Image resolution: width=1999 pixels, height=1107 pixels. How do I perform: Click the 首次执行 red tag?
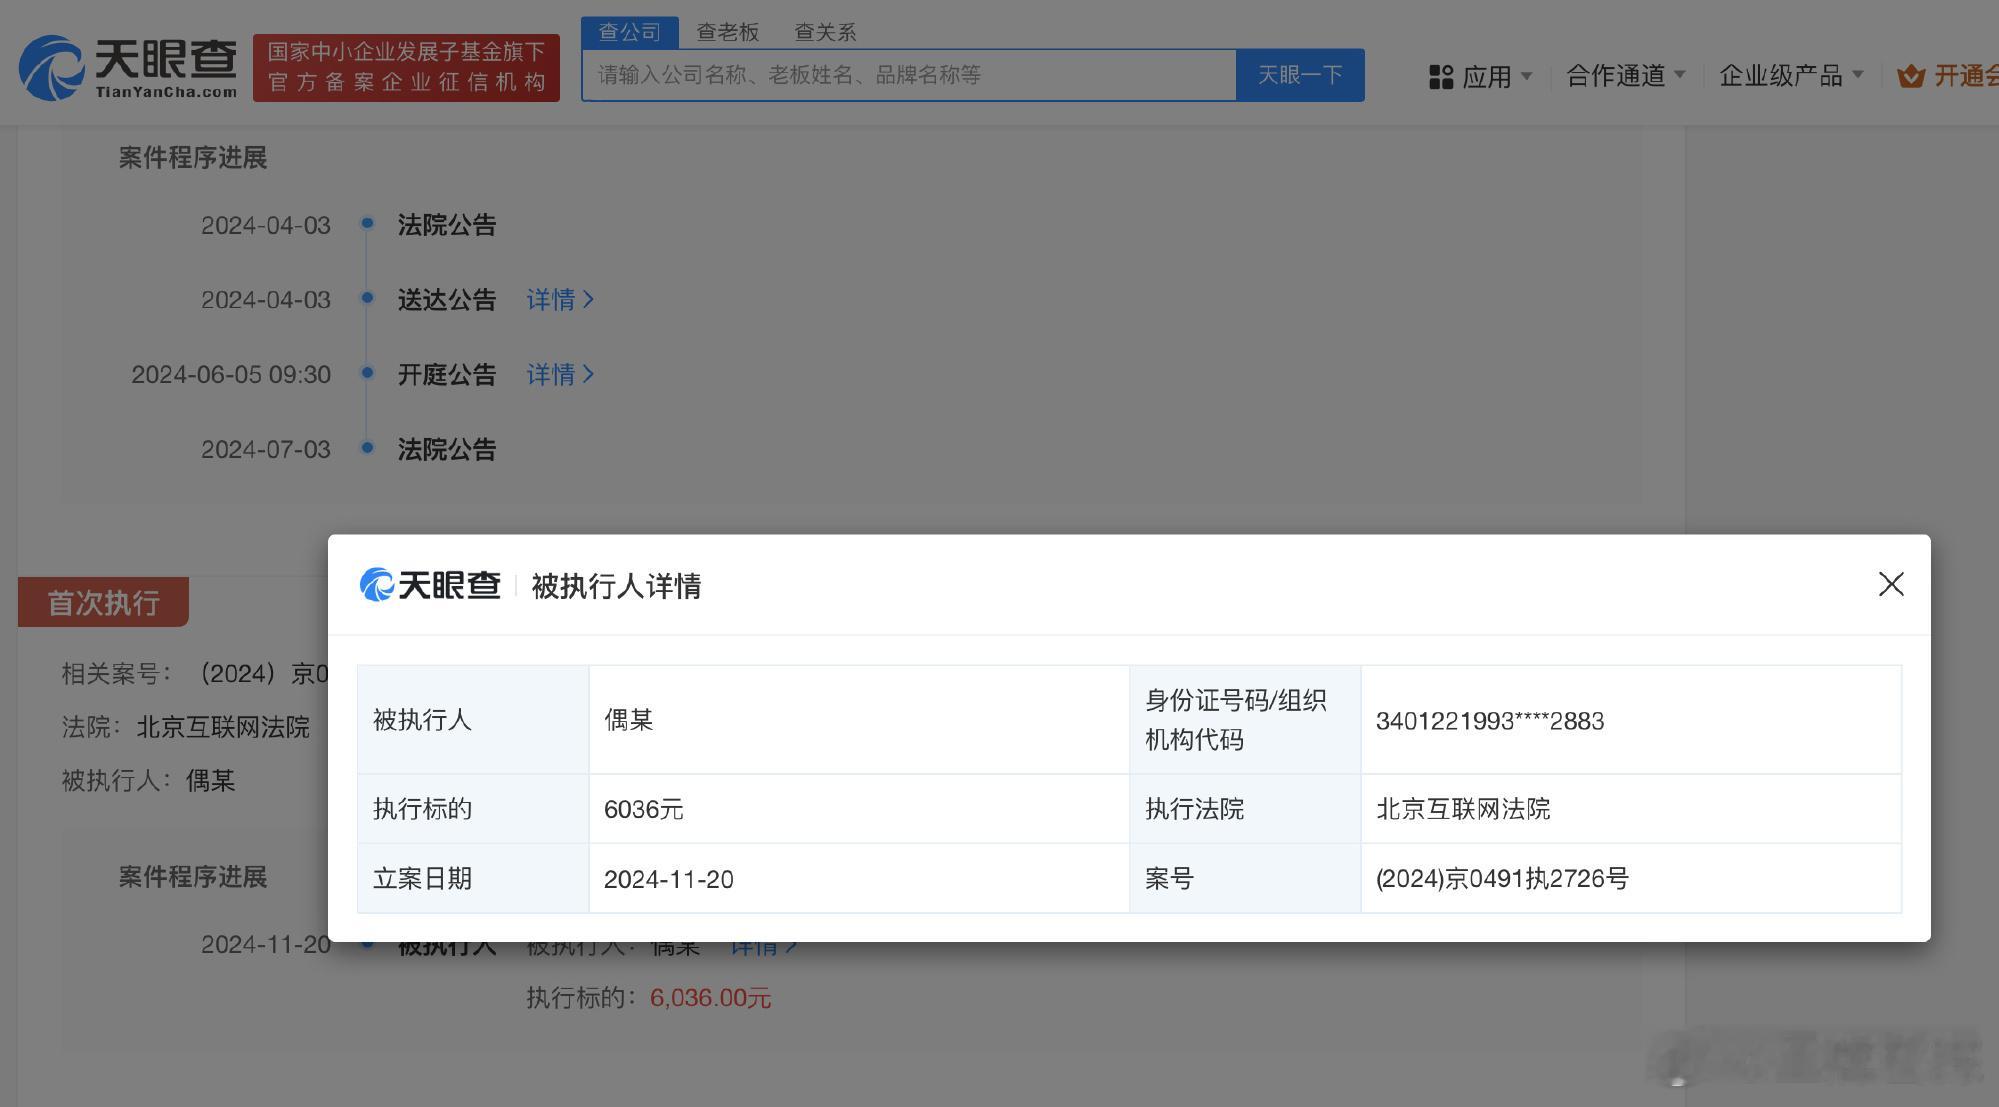[103, 602]
